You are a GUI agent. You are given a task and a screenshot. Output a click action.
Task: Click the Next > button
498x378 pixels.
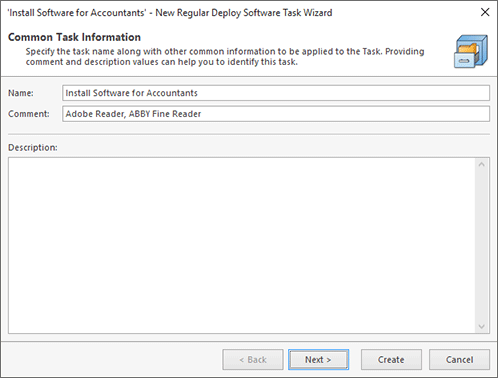coord(318,359)
